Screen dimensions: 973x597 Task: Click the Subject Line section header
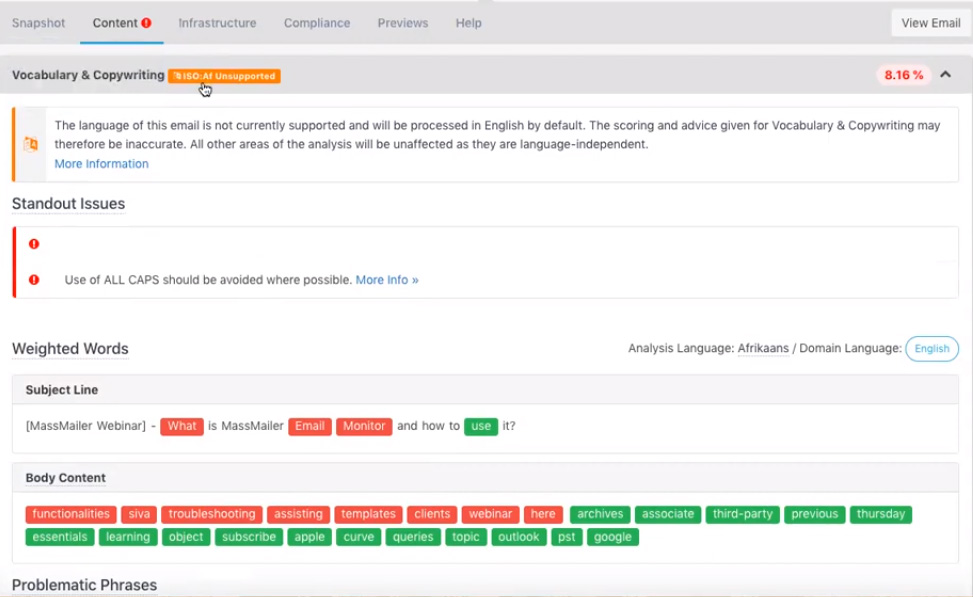click(485, 390)
